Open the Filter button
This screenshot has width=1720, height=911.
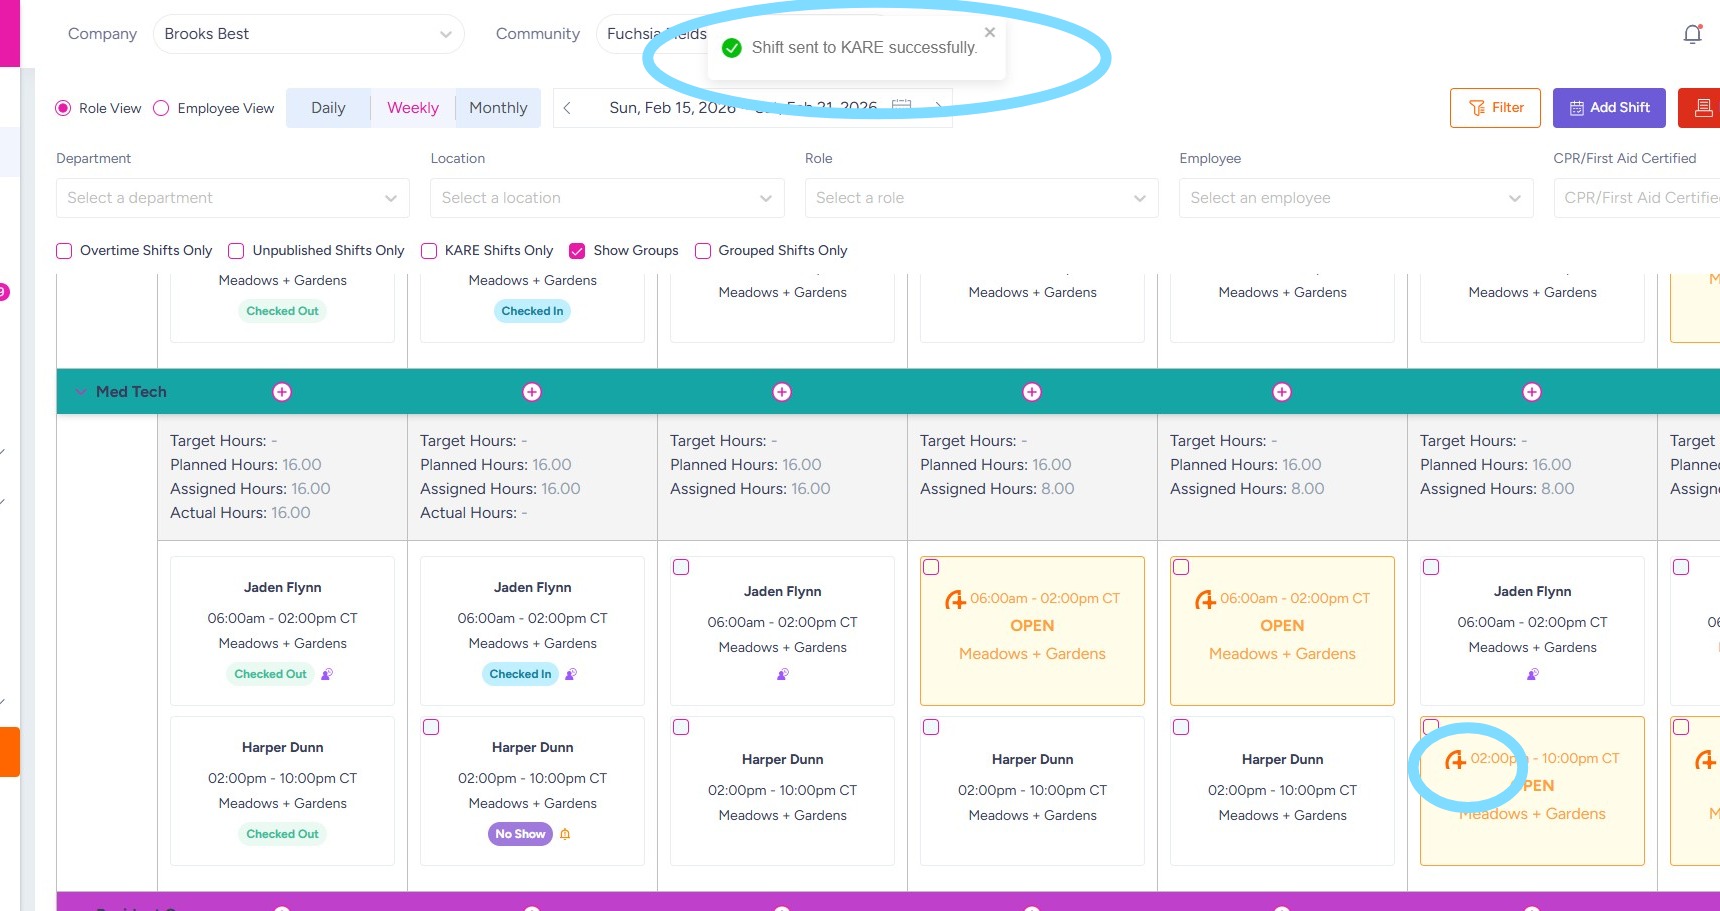point(1495,108)
